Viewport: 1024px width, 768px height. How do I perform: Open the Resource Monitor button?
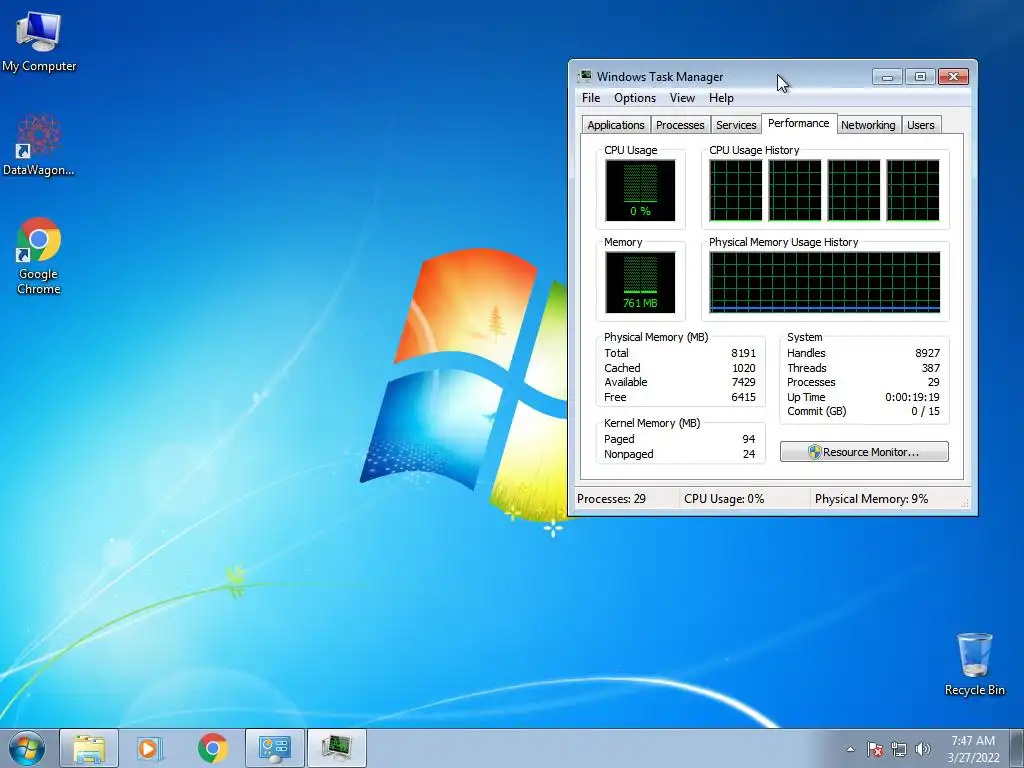click(864, 452)
